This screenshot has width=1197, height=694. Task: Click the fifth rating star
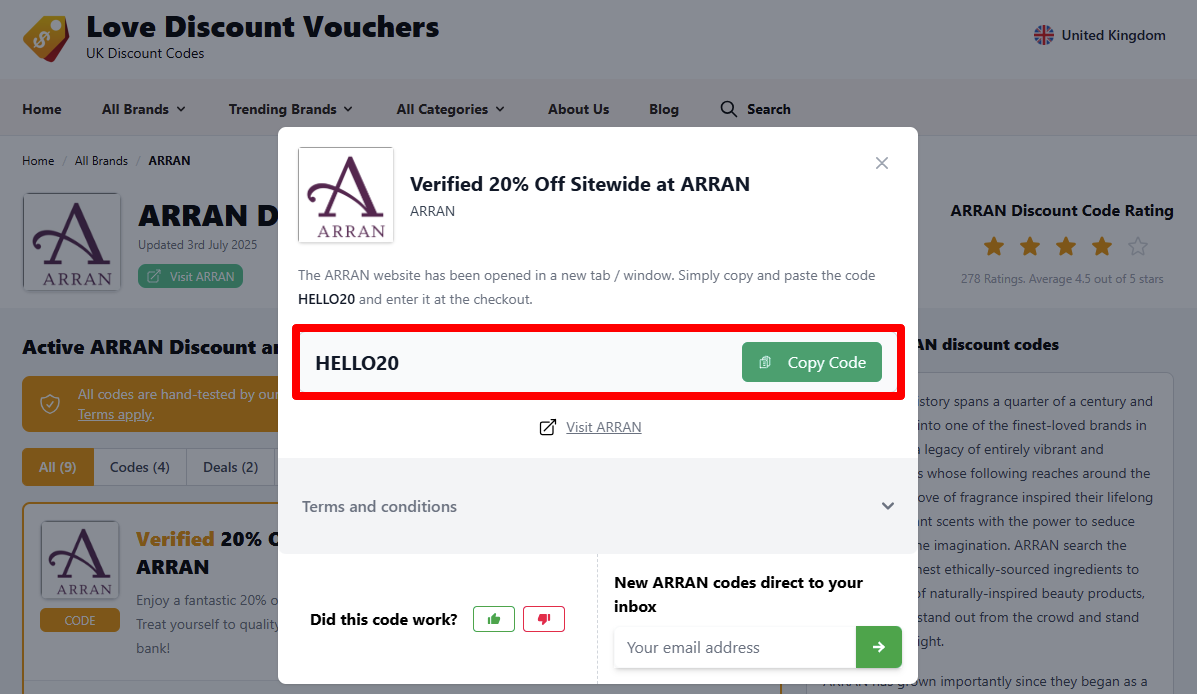coord(1137,247)
